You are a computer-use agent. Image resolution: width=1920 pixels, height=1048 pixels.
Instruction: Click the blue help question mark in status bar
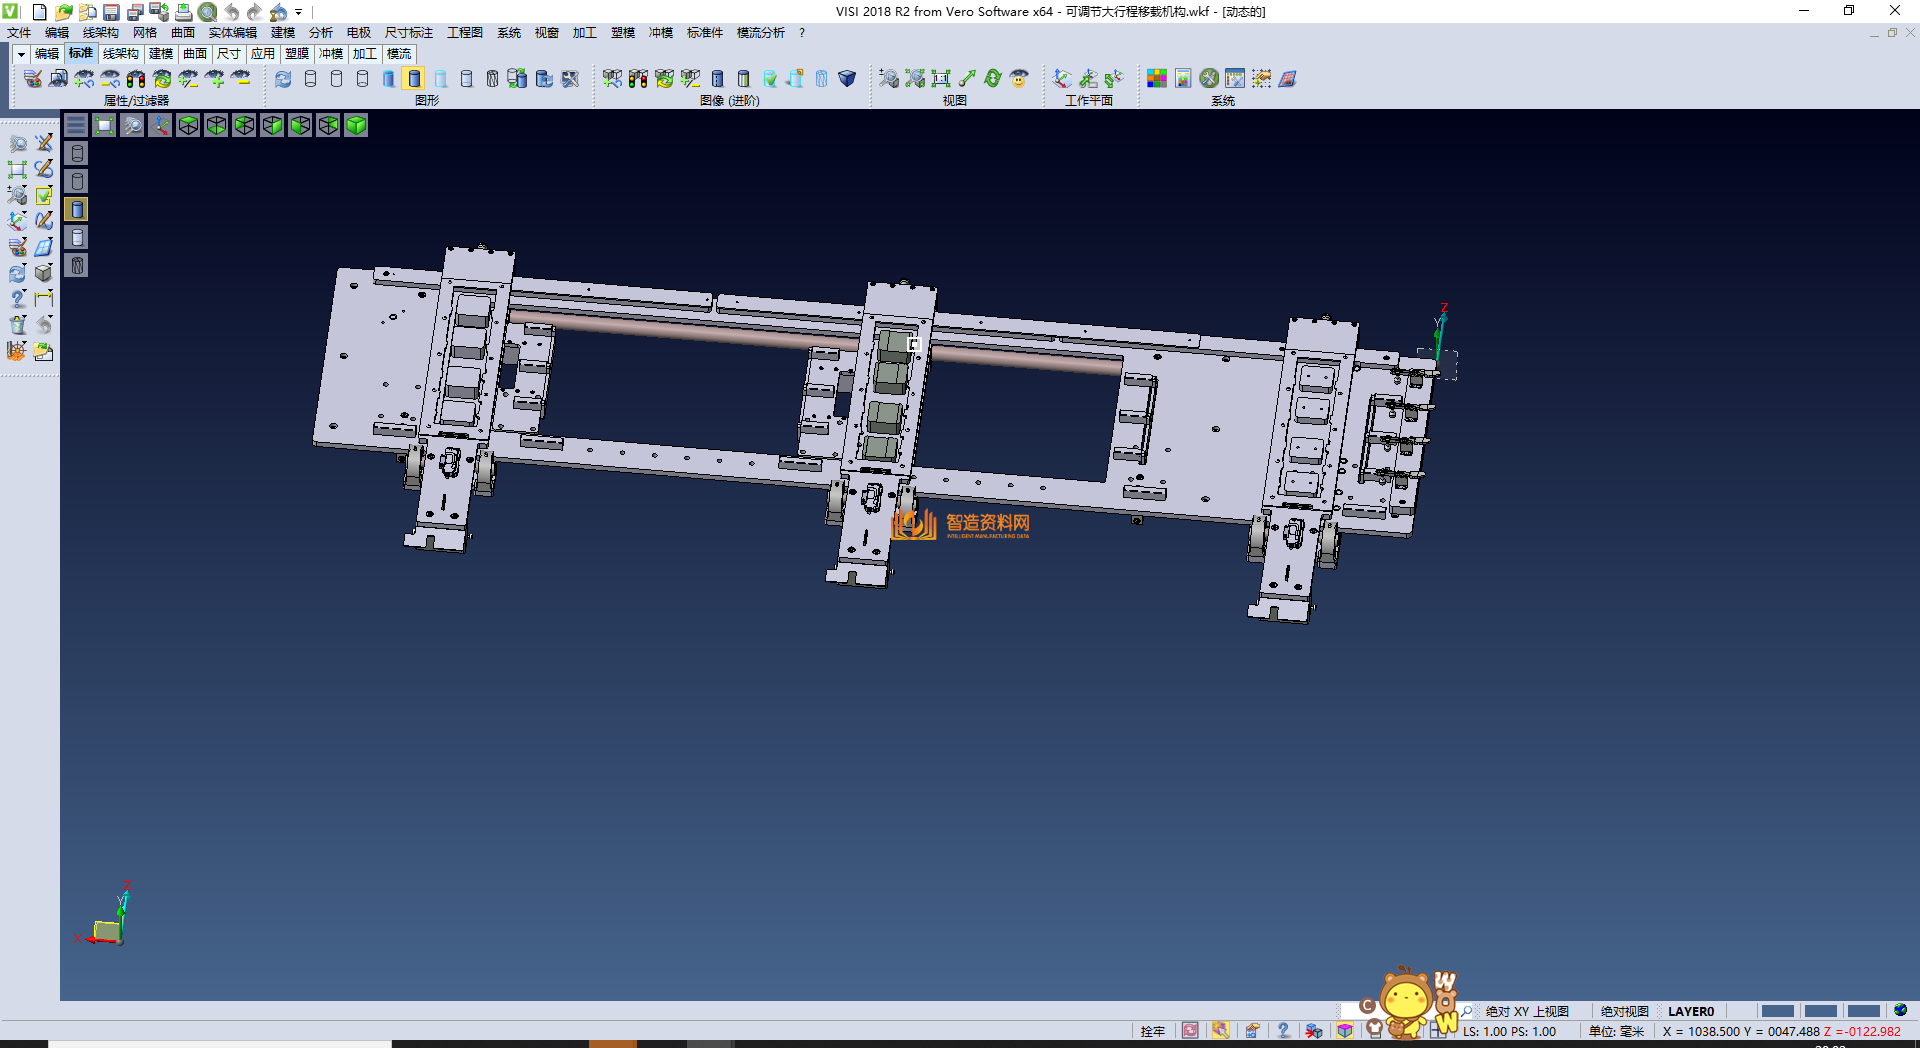pos(1283,1031)
